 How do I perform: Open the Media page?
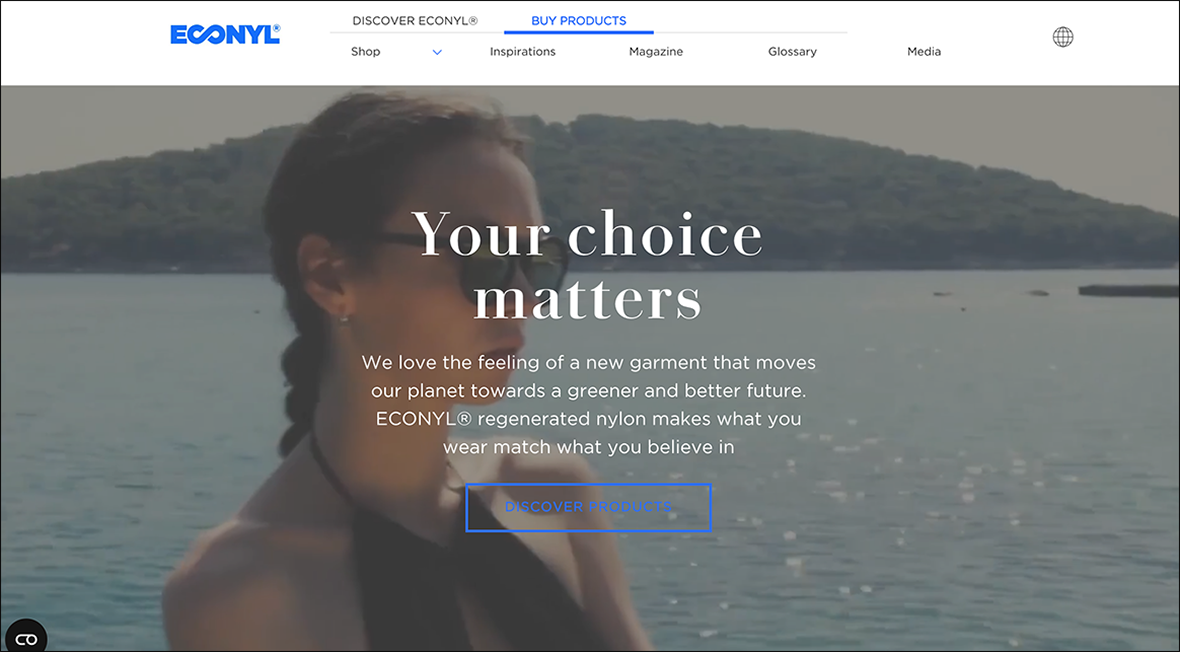point(924,51)
